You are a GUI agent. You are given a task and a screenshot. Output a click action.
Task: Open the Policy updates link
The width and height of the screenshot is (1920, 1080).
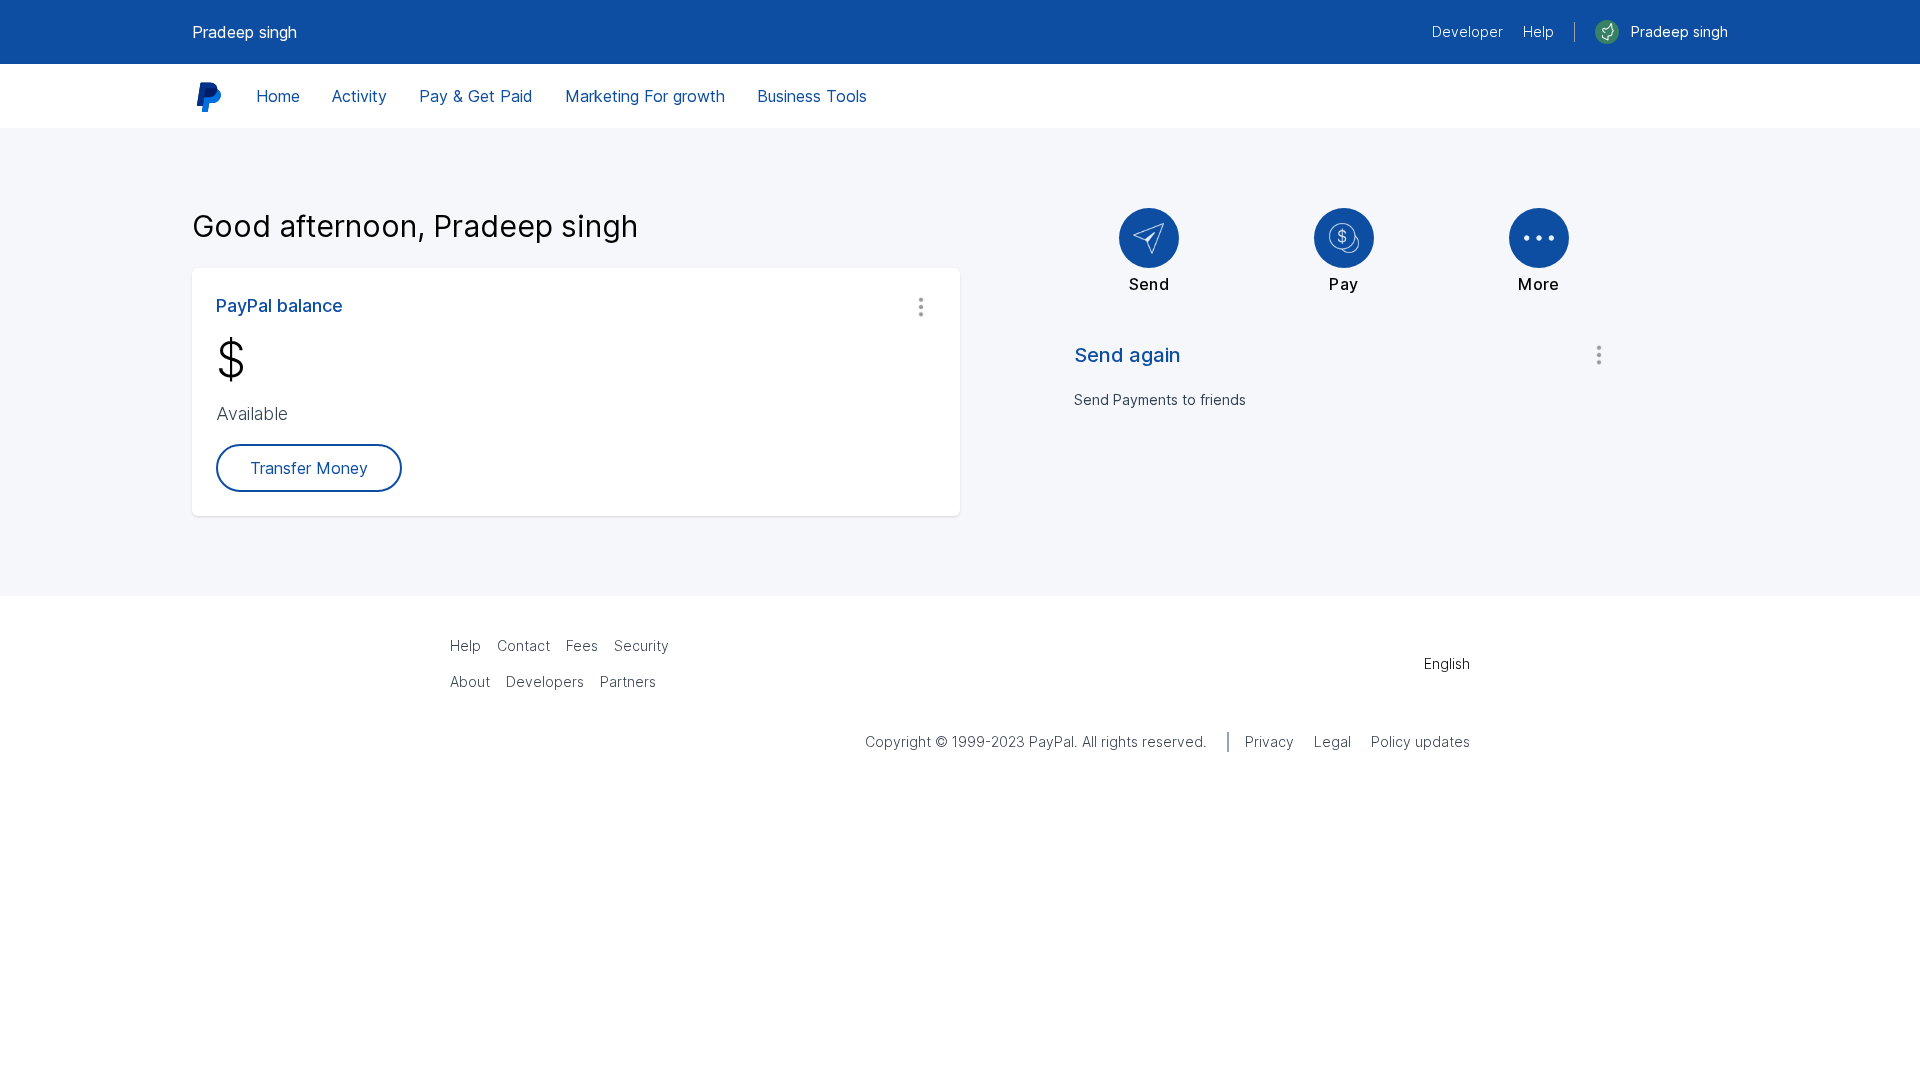click(x=1420, y=742)
